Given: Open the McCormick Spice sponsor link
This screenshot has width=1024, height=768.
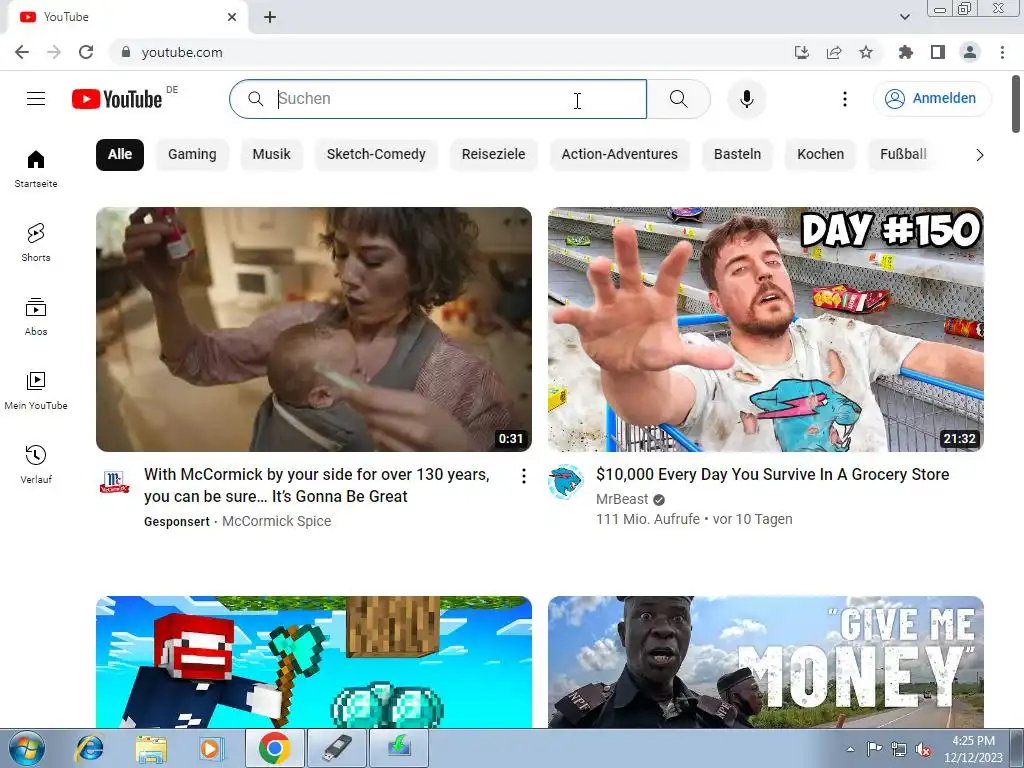Looking at the screenshot, I should [x=276, y=521].
